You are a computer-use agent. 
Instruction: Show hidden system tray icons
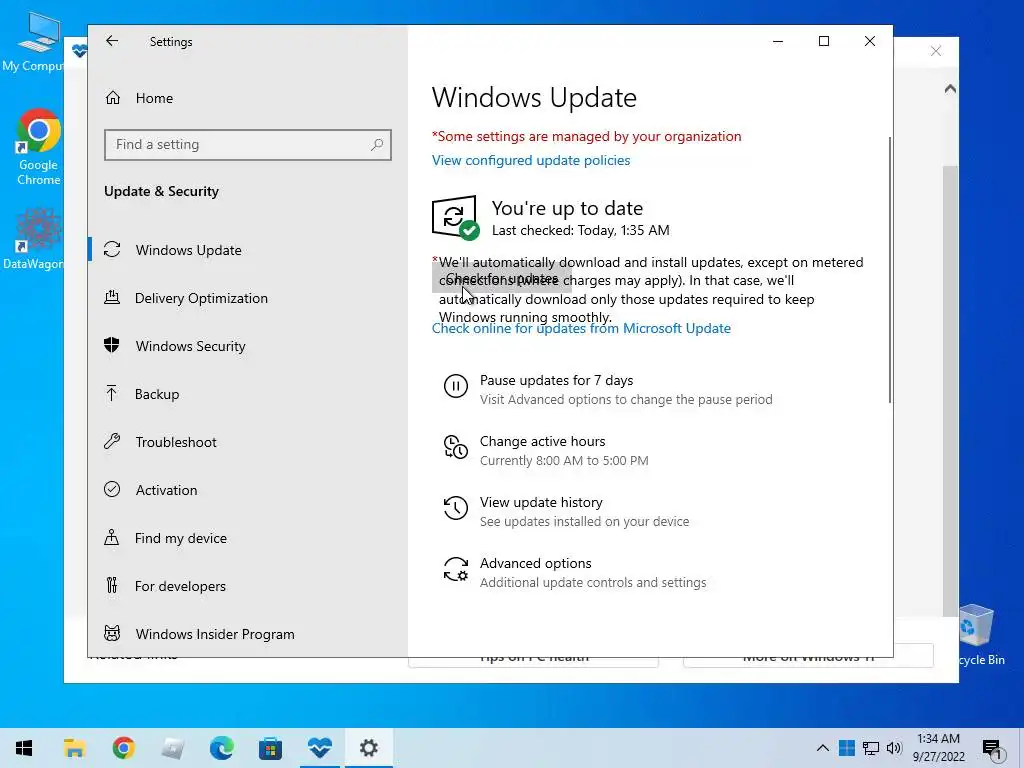click(823, 748)
